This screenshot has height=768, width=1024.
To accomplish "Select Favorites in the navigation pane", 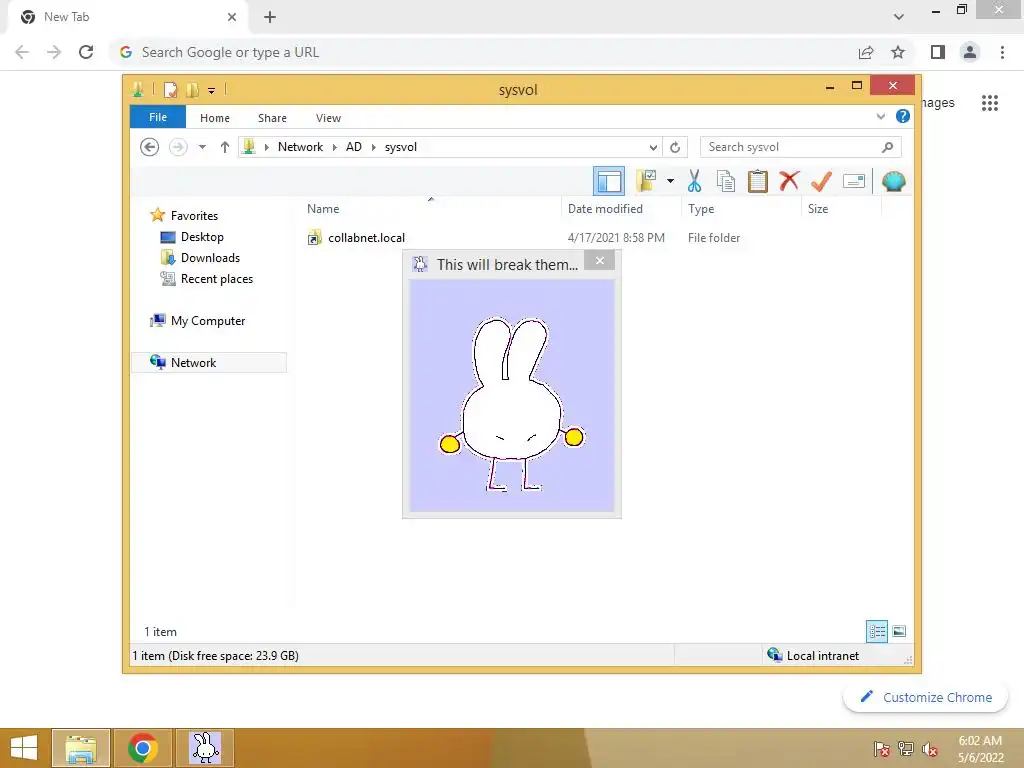I will [x=194, y=216].
